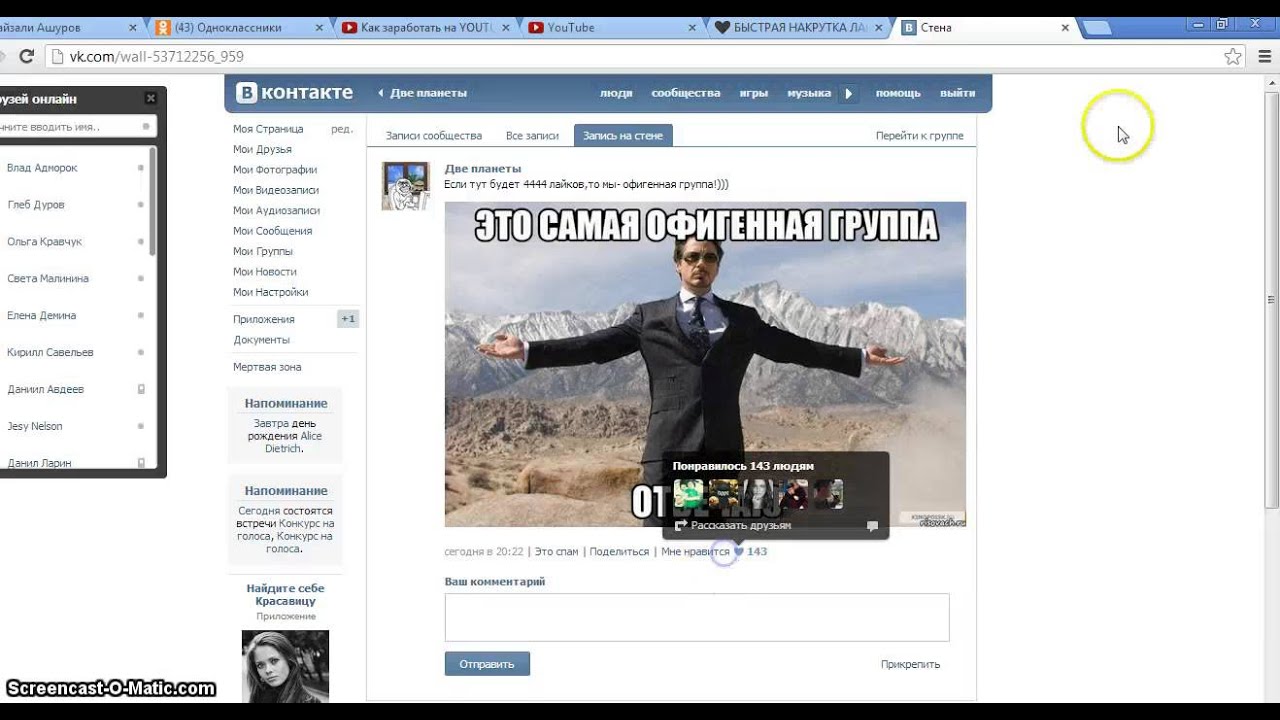1280x720 pixels.
Task: Click share arrow icon in likes popup
Action: click(x=681, y=525)
